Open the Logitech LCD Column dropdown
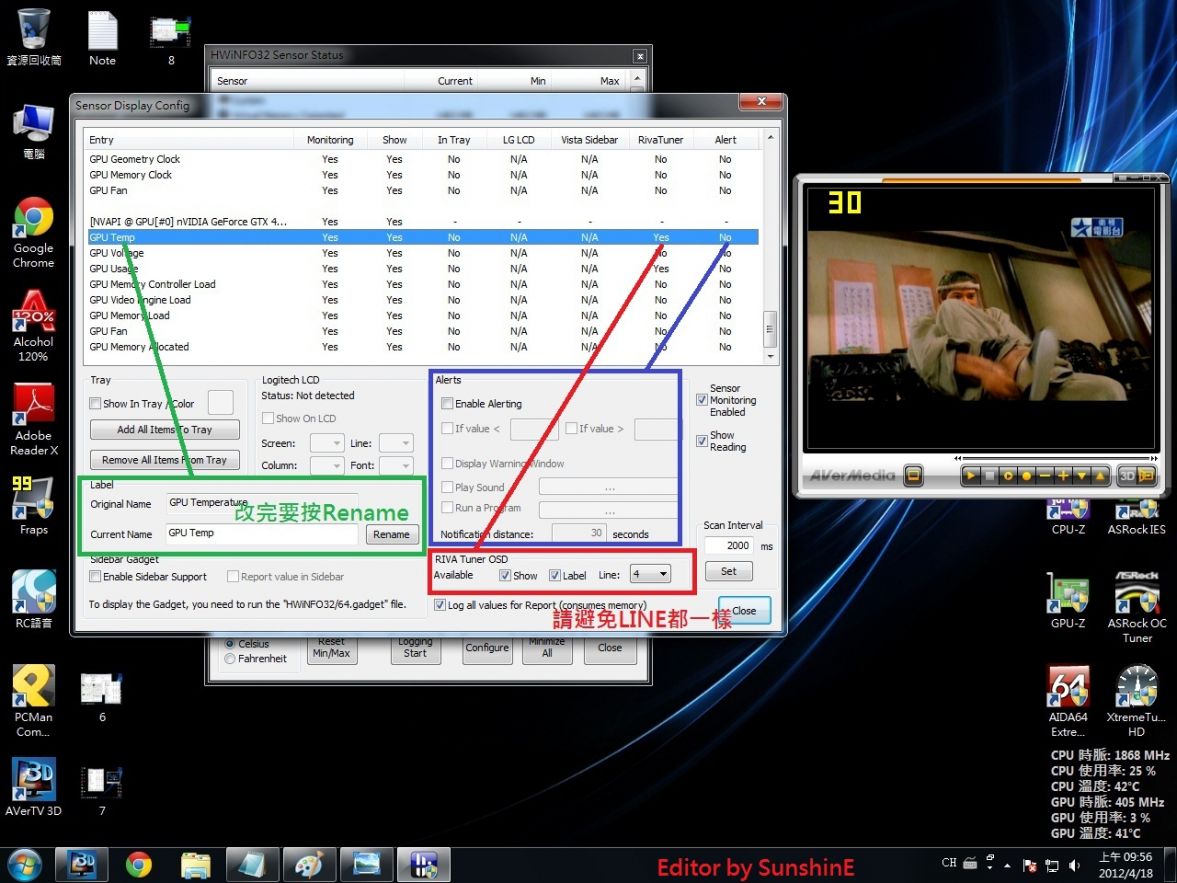The width and height of the screenshot is (1177, 883). pos(327,466)
